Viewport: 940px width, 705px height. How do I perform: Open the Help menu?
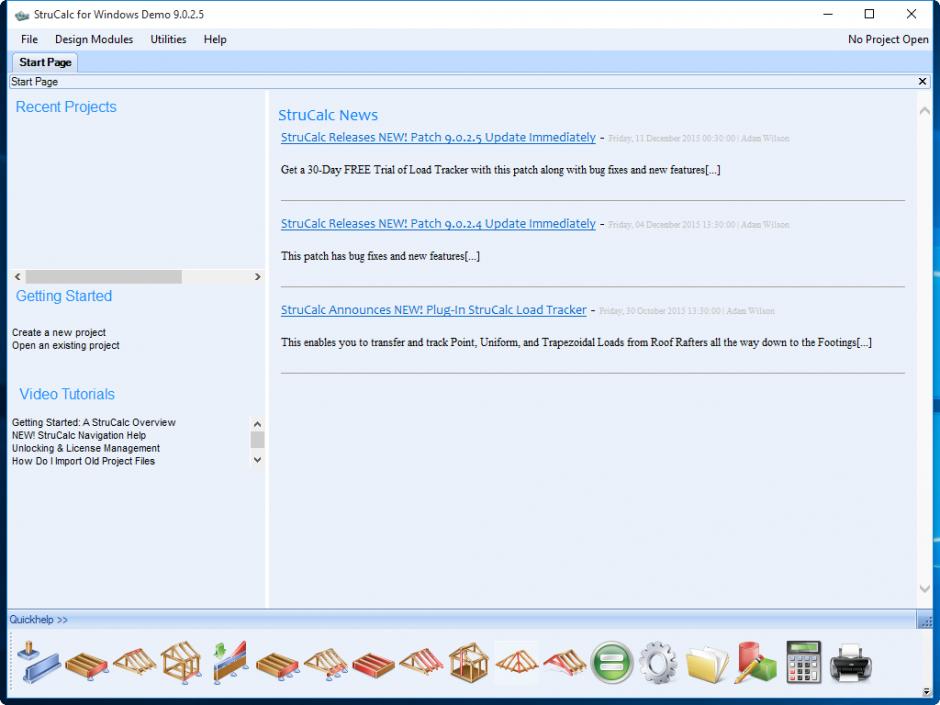(x=215, y=40)
